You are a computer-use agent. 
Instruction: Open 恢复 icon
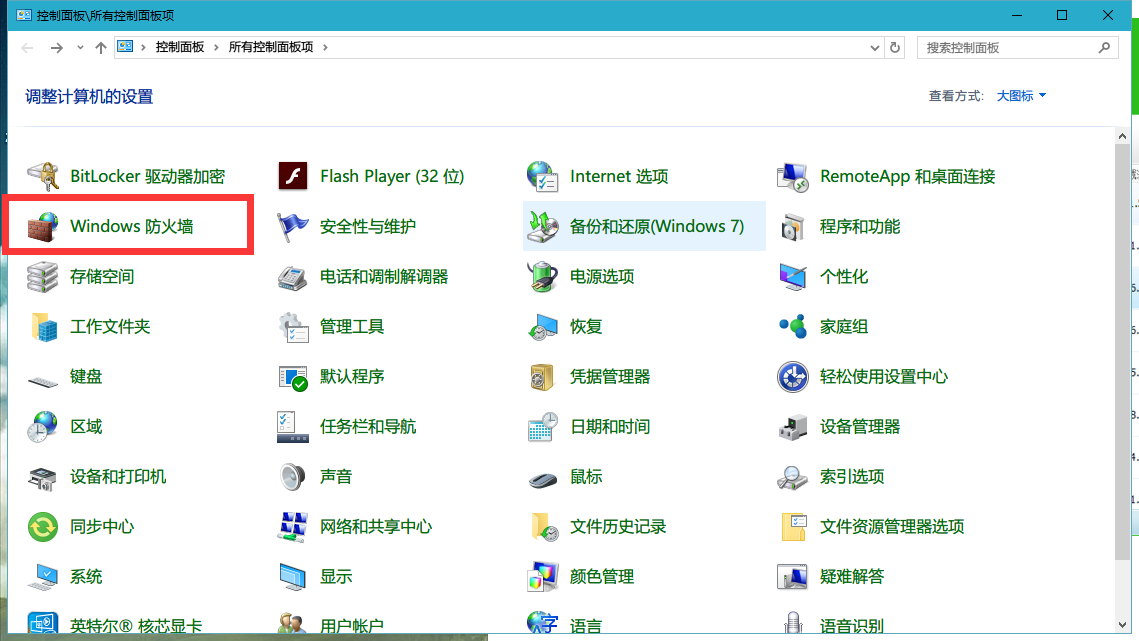pyautogui.click(x=543, y=327)
